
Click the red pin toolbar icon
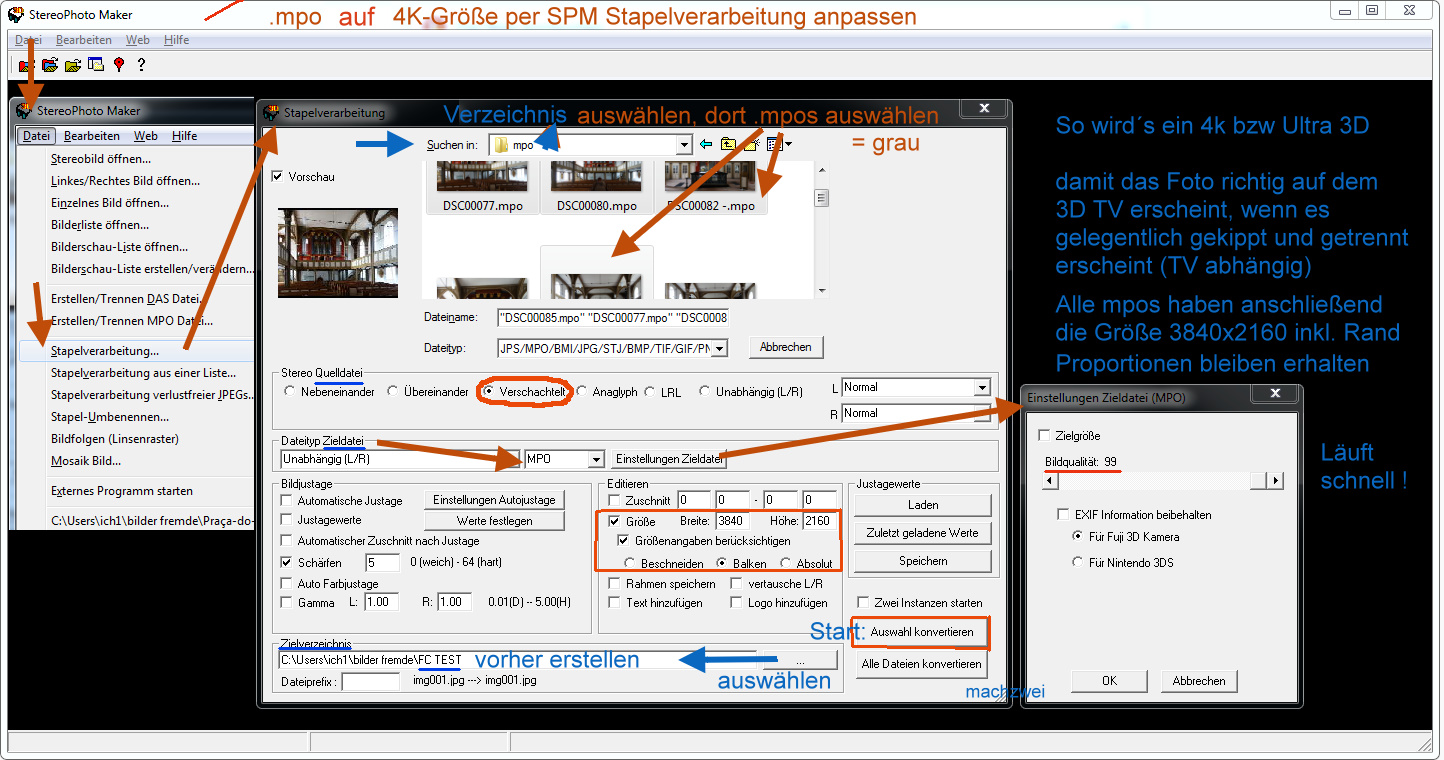click(x=119, y=65)
